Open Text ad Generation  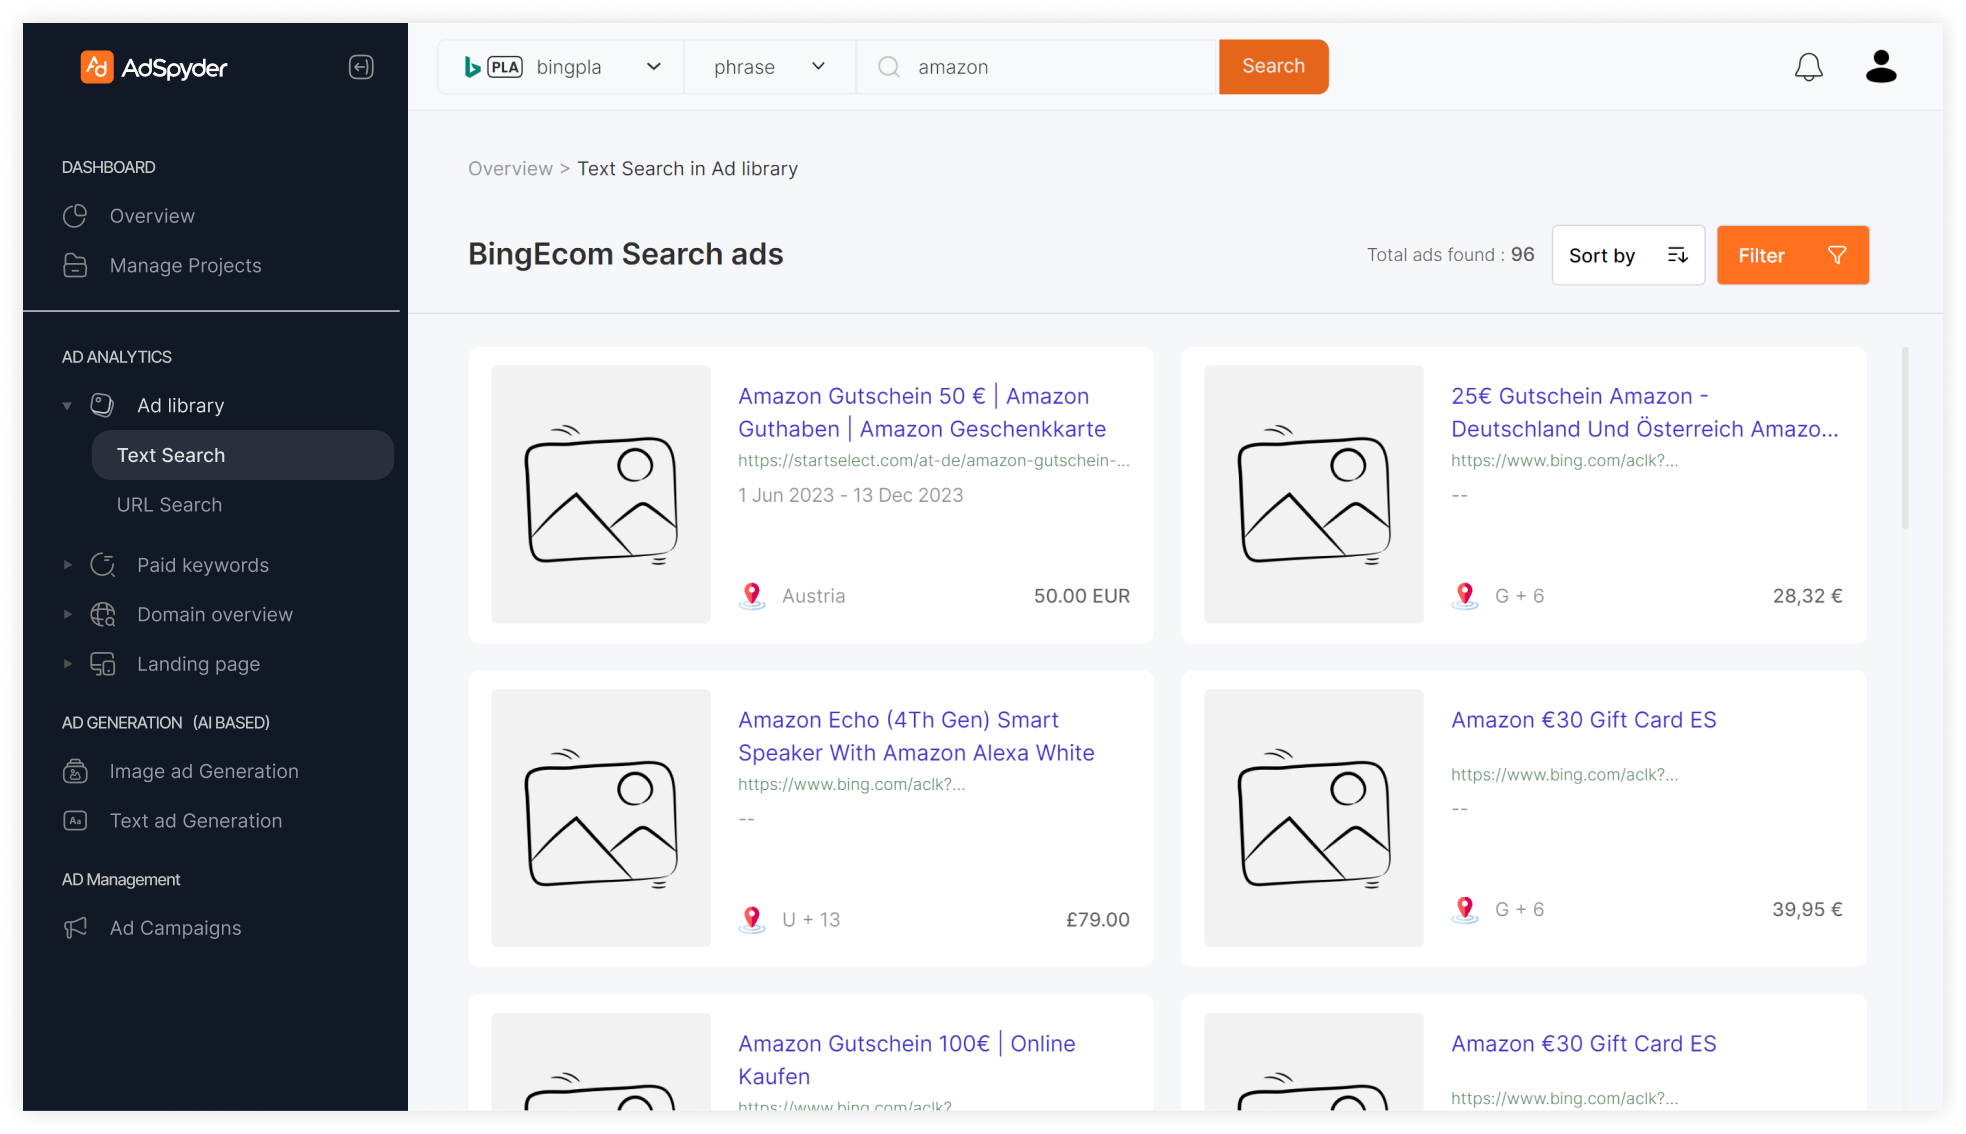click(x=196, y=821)
